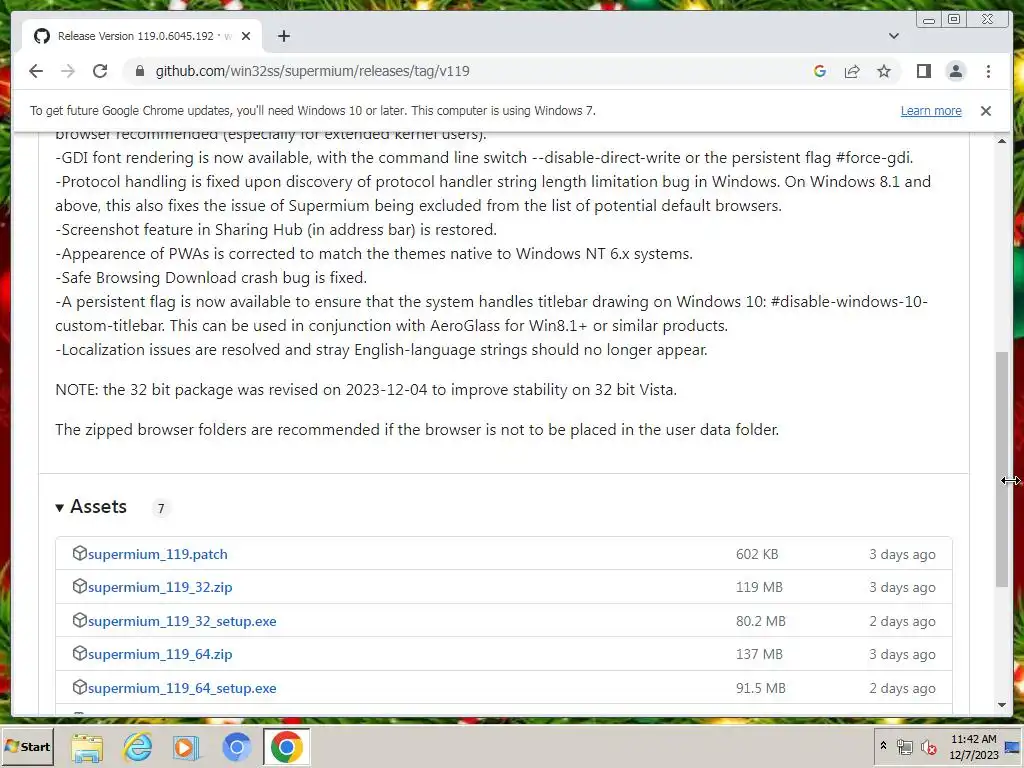Show hidden system tray icons
The width and height of the screenshot is (1024, 768).
[x=883, y=746]
